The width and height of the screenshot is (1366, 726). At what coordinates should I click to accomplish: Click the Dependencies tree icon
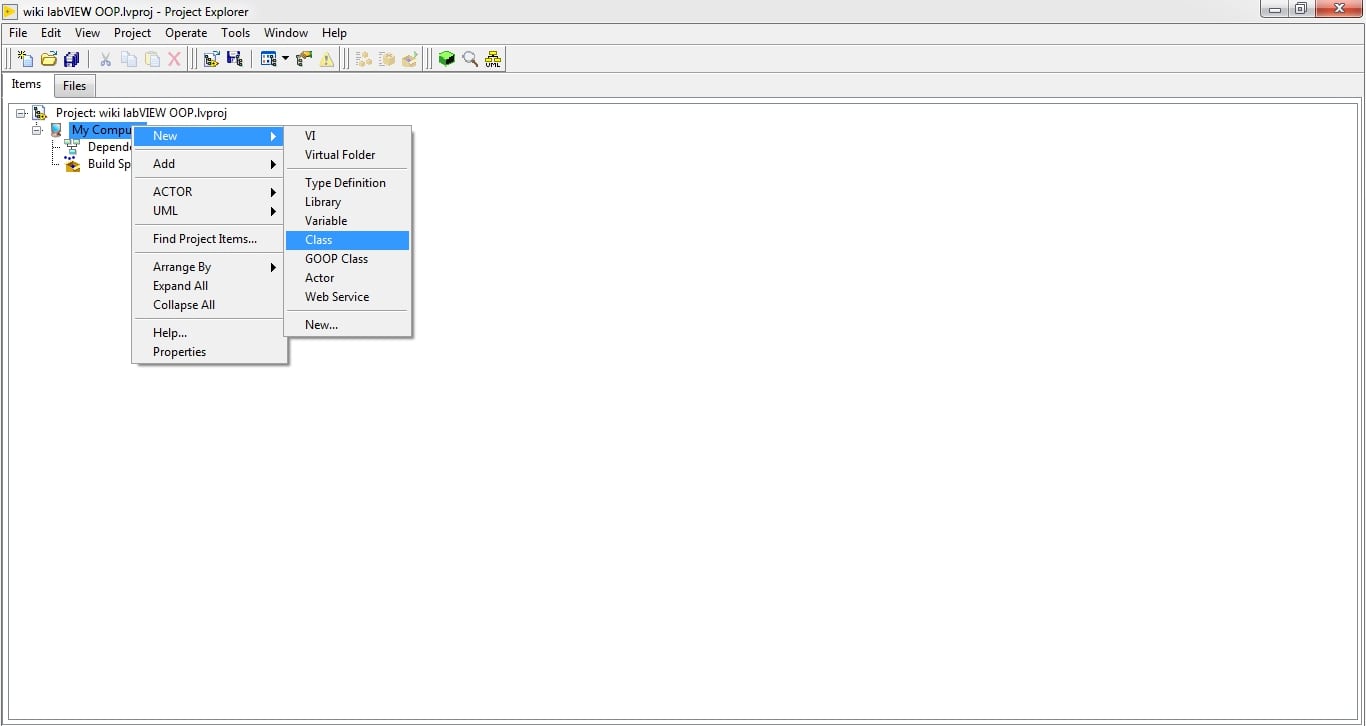[x=72, y=147]
